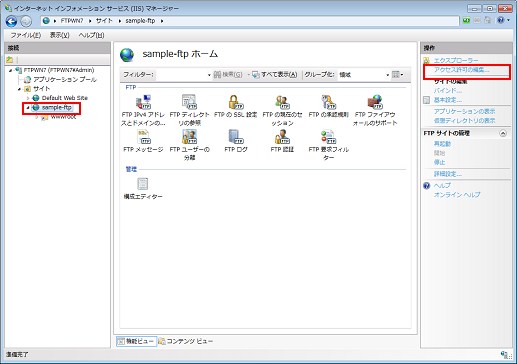
Task: Open the group-by dropdown
Action: point(364,75)
